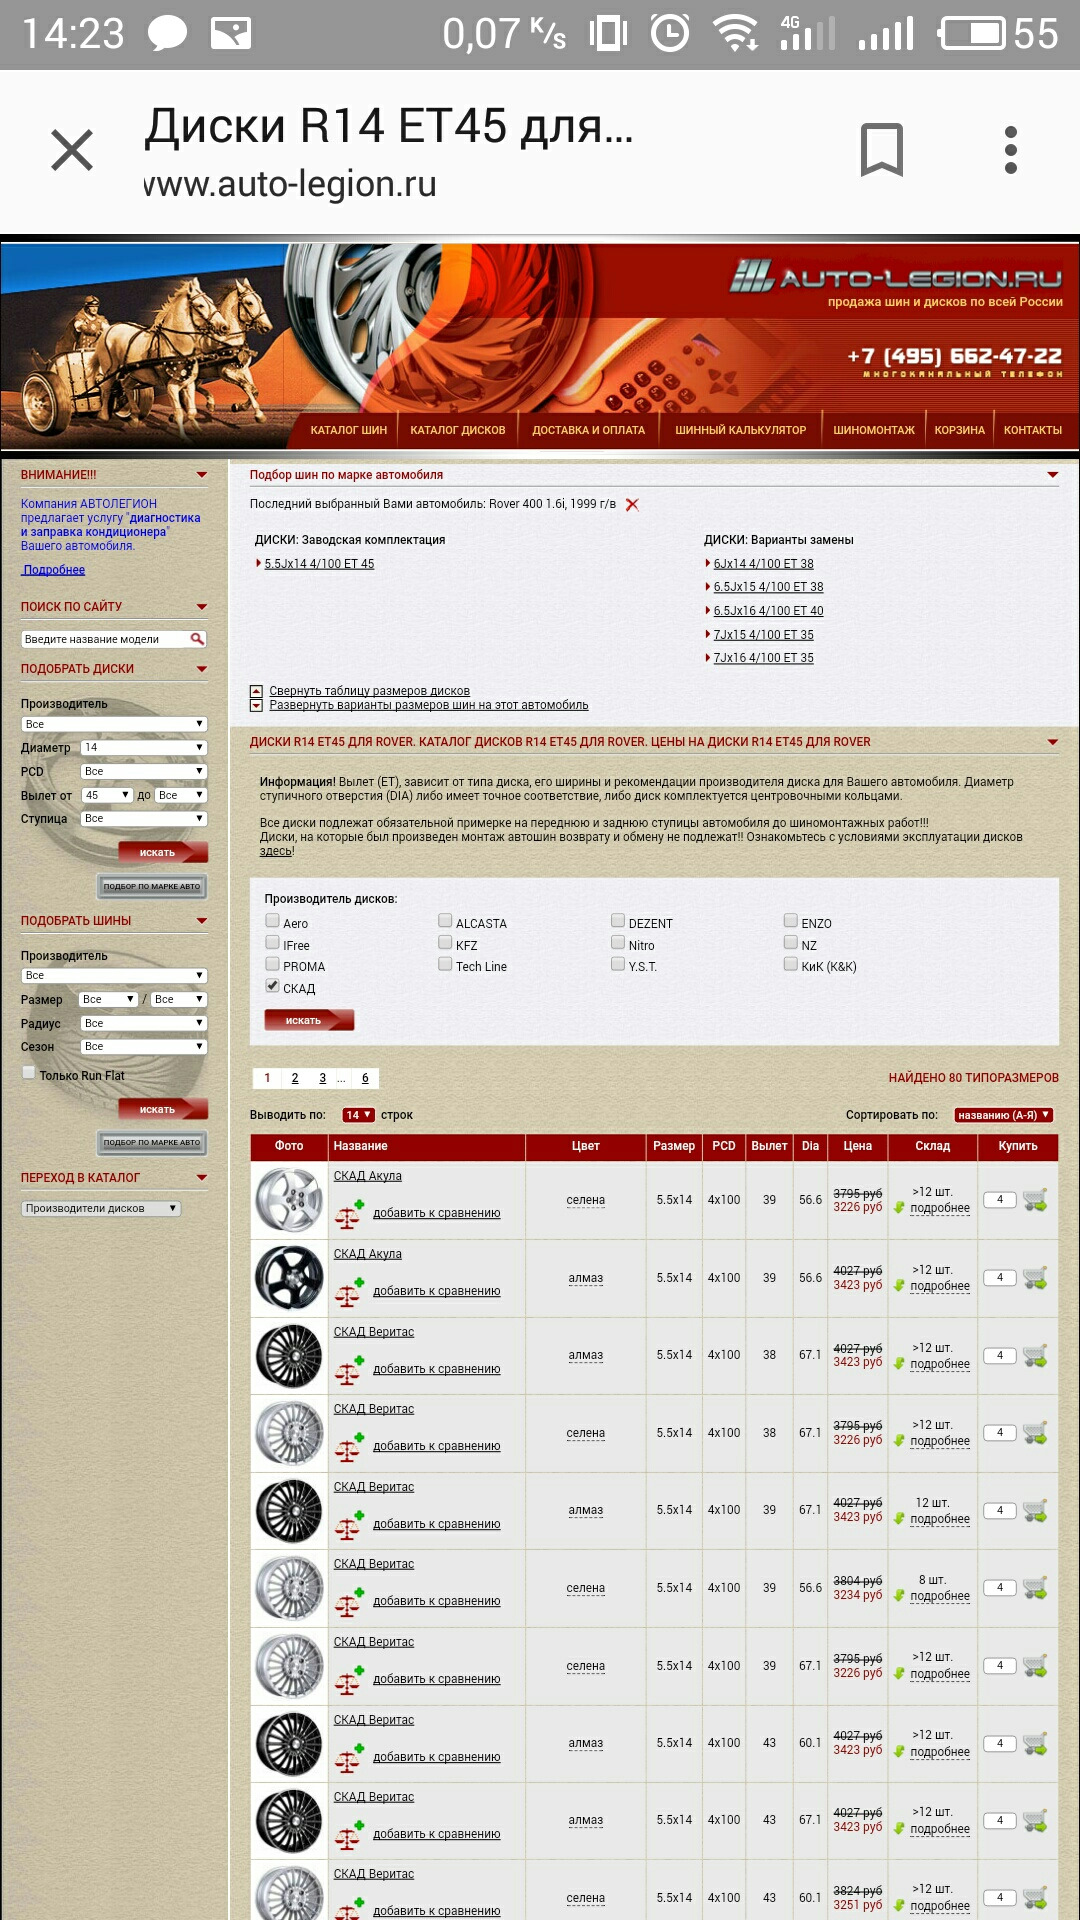The height and width of the screenshot is (1920, 1080).
Task: Open the three-dot browser menu
Action: pyautogui.click(x=1011, y=150)
